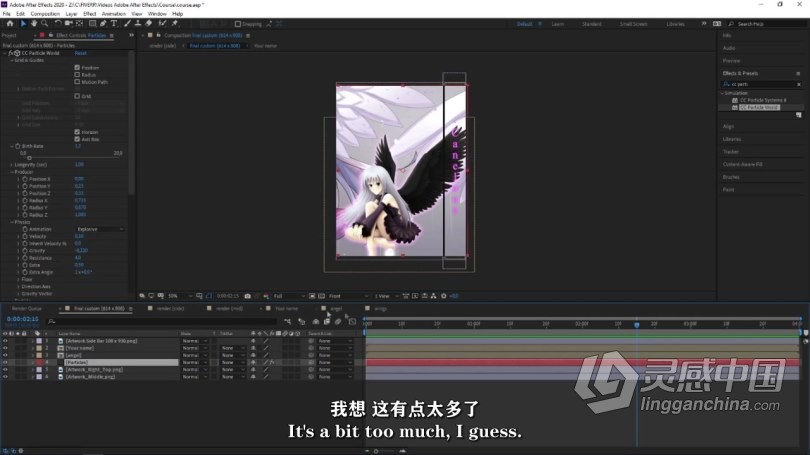Click the stopwatch next to Velocity
The image size is (810, 455).
click(x=25, y=236)
